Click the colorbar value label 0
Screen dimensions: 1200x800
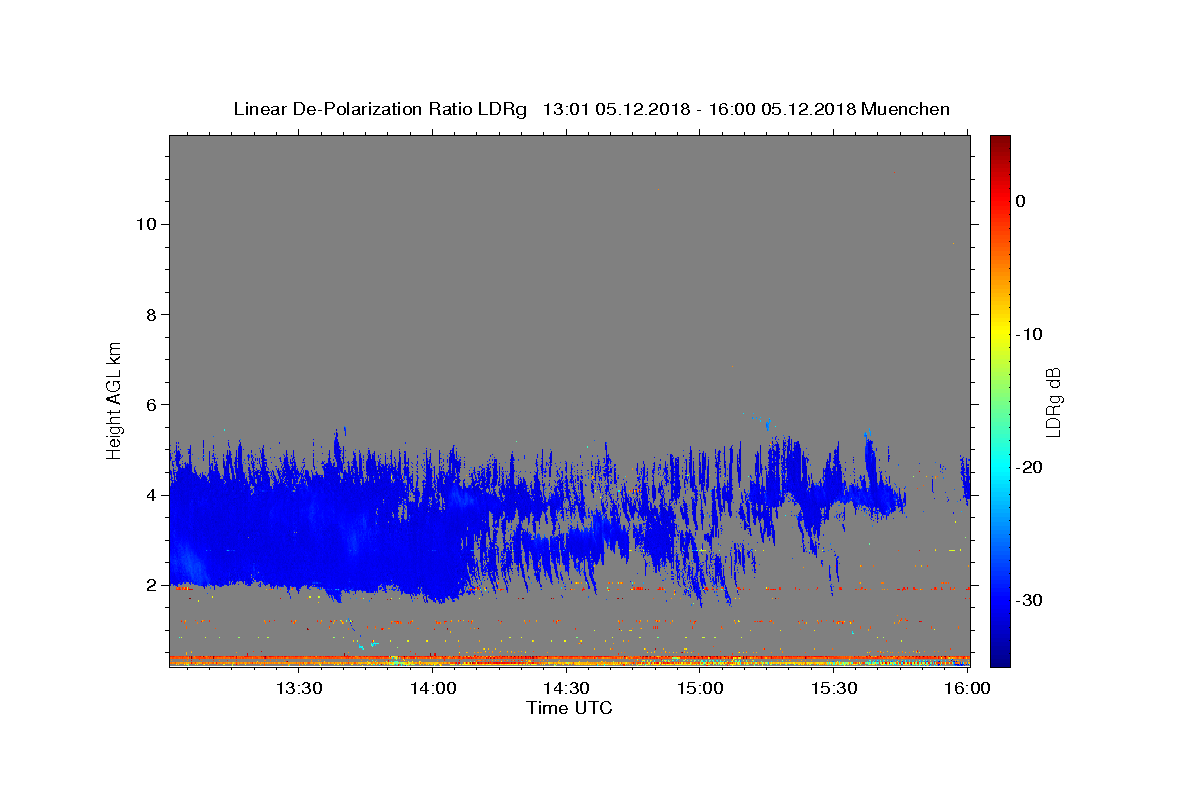1020,201
